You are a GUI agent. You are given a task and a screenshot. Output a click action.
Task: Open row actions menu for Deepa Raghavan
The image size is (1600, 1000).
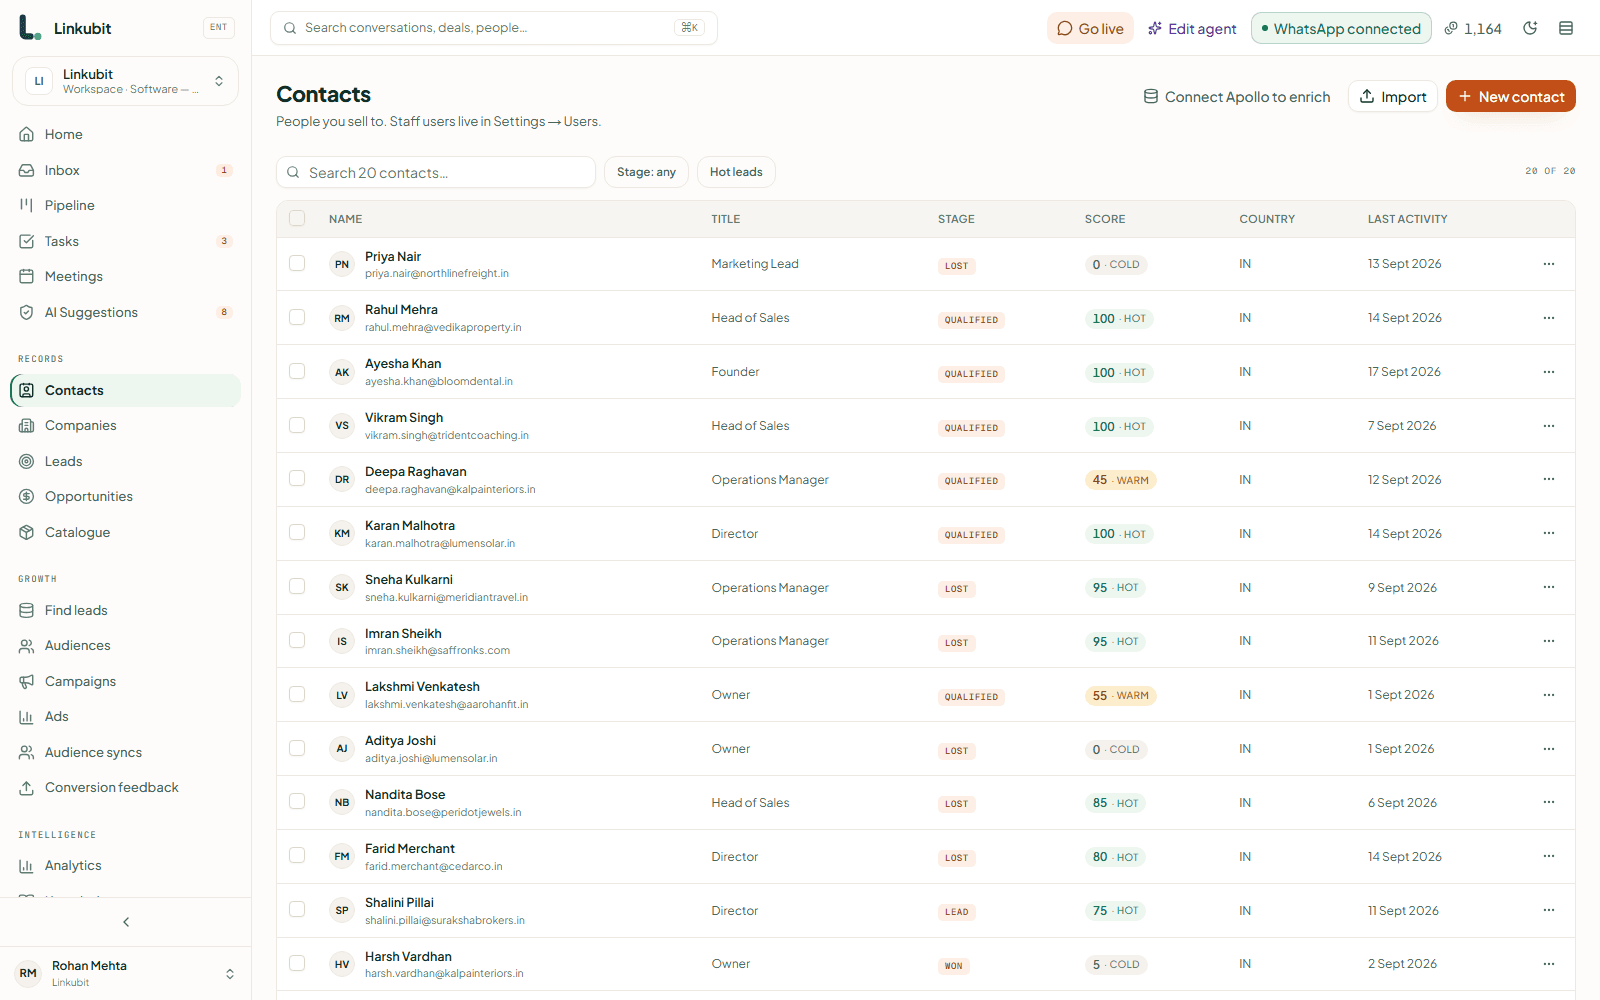[x=1549, y=479]
